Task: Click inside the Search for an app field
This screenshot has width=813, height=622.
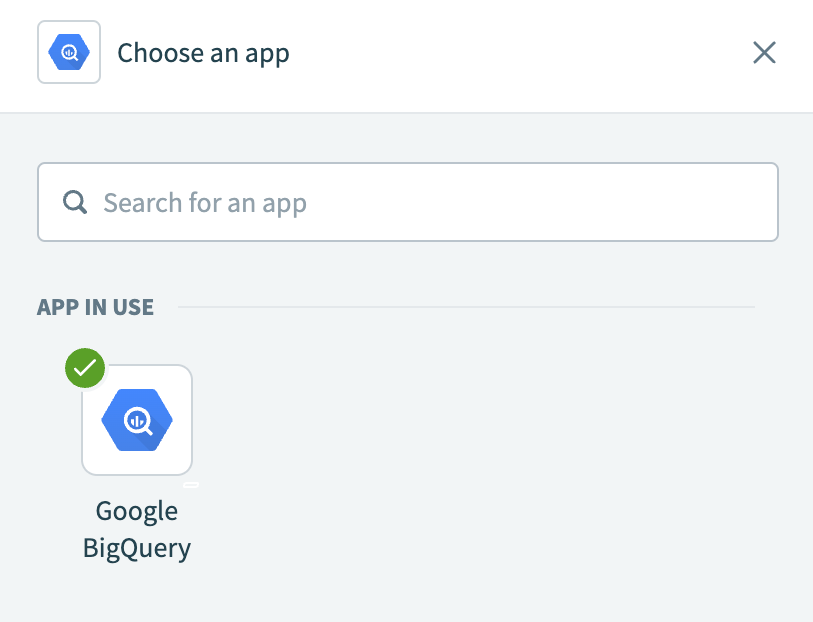Action: 400,202
